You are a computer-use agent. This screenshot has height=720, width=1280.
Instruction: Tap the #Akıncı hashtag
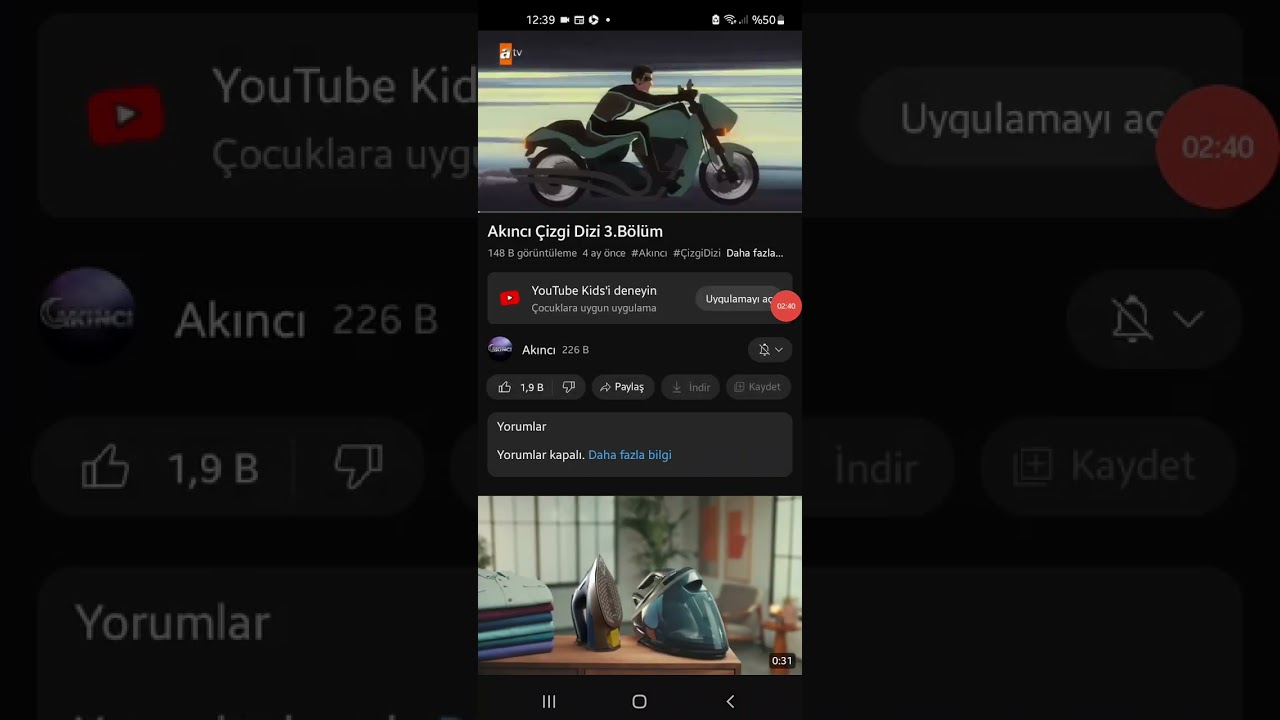(649, 253)
